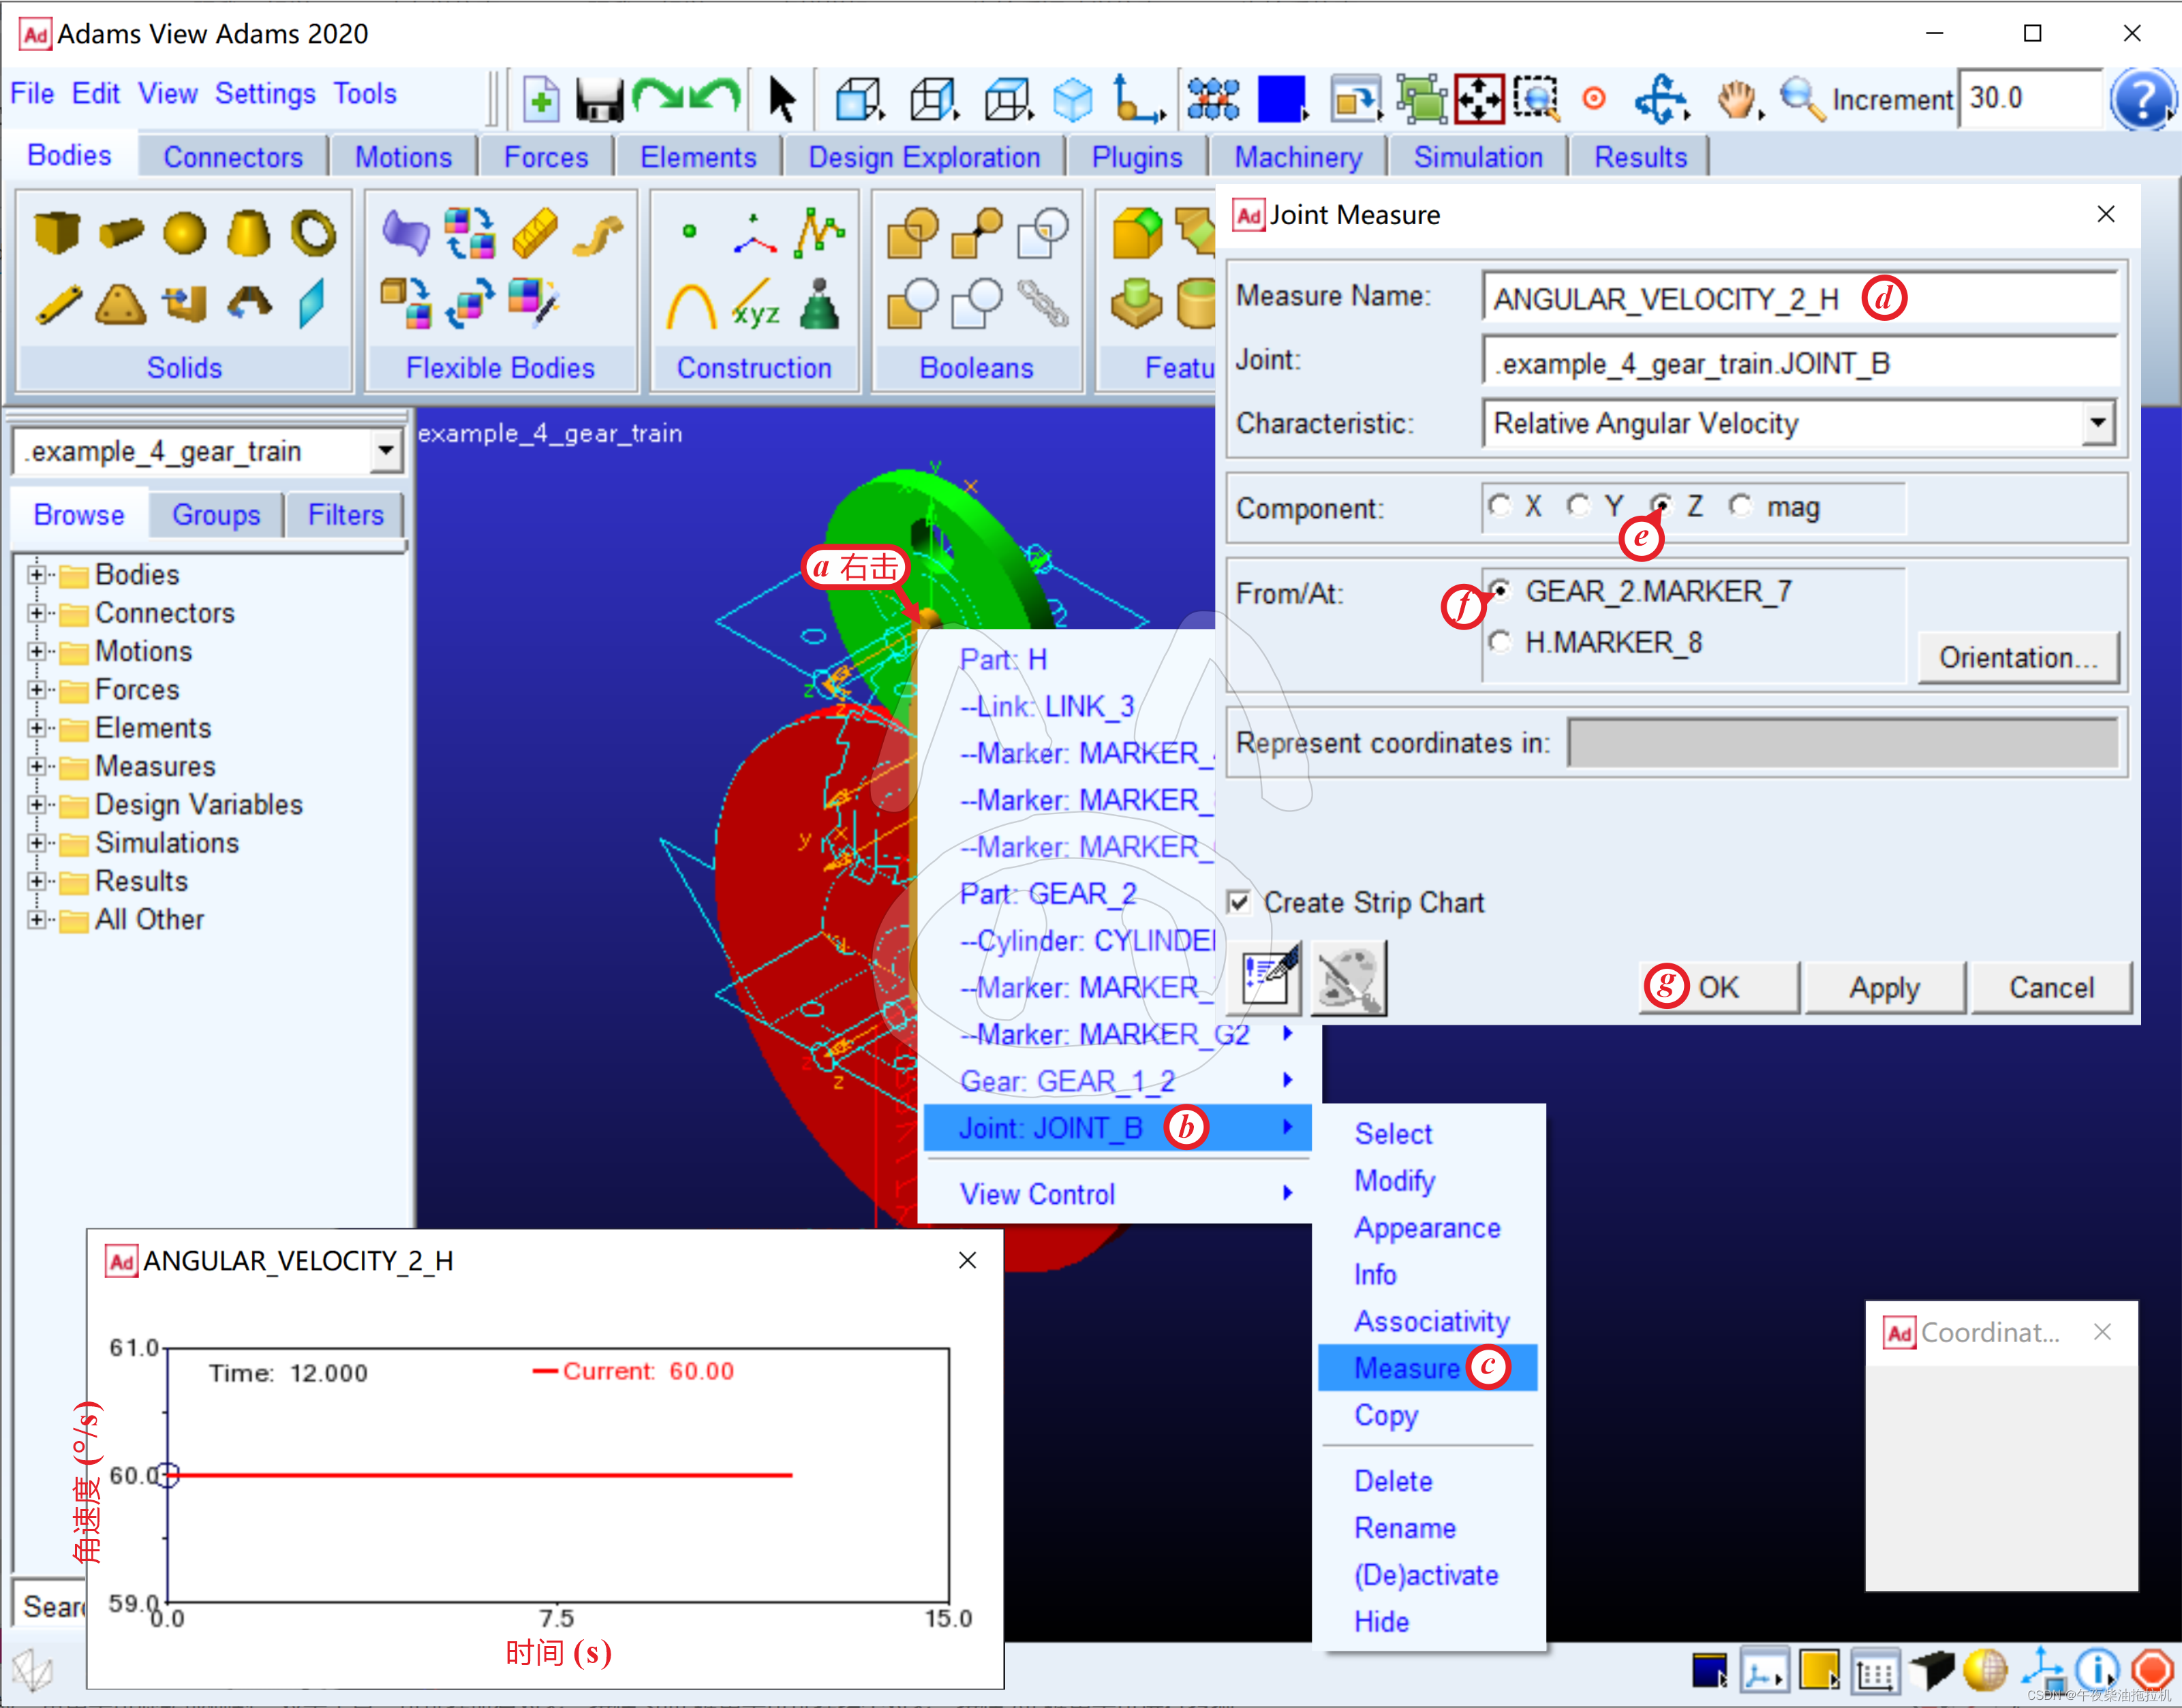Click construction arc tool
This screenshot has width=2182, height=1708.
[691, 305]
